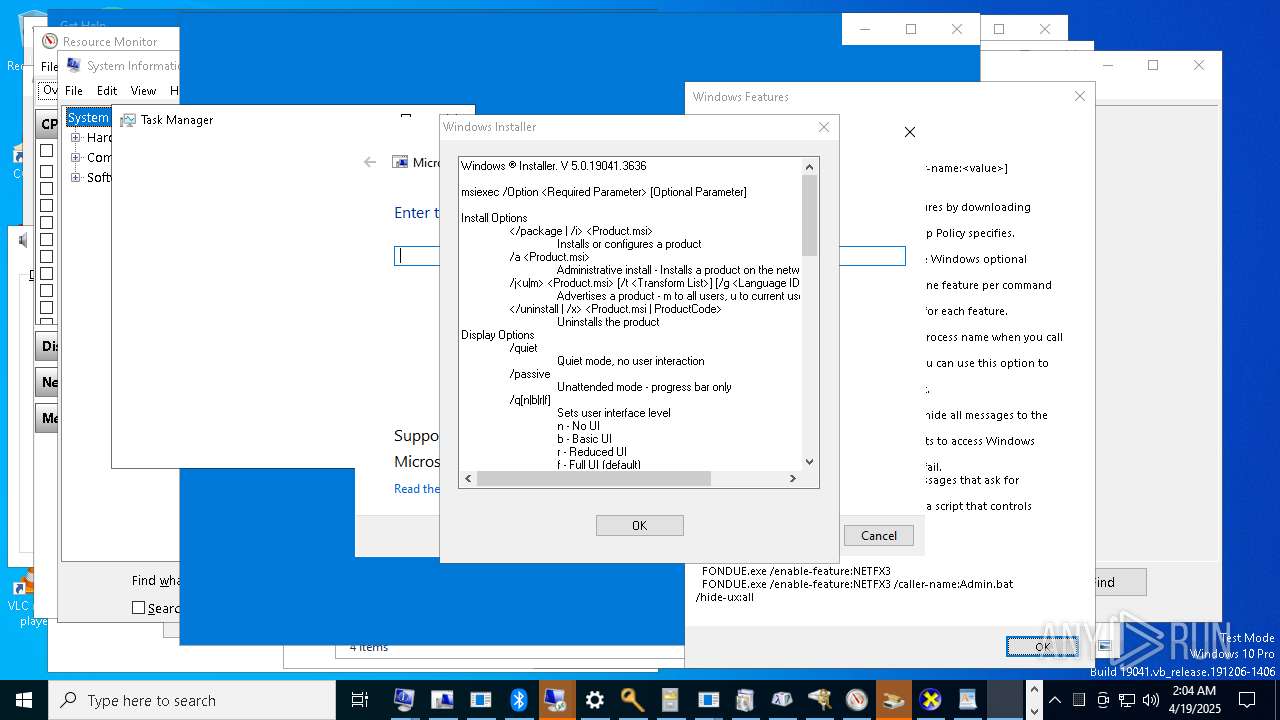Viewport: 1280px width, 720px height.
Task: Switch to the Overview tab in Resource Monitor
Action: pyautogui.click(x=48, y=91)
